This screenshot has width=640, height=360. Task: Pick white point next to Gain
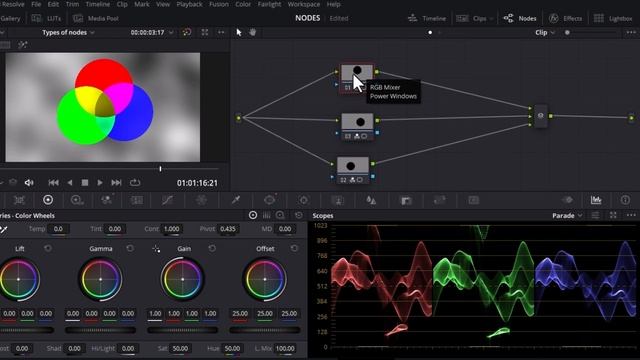tap(156, 249)
